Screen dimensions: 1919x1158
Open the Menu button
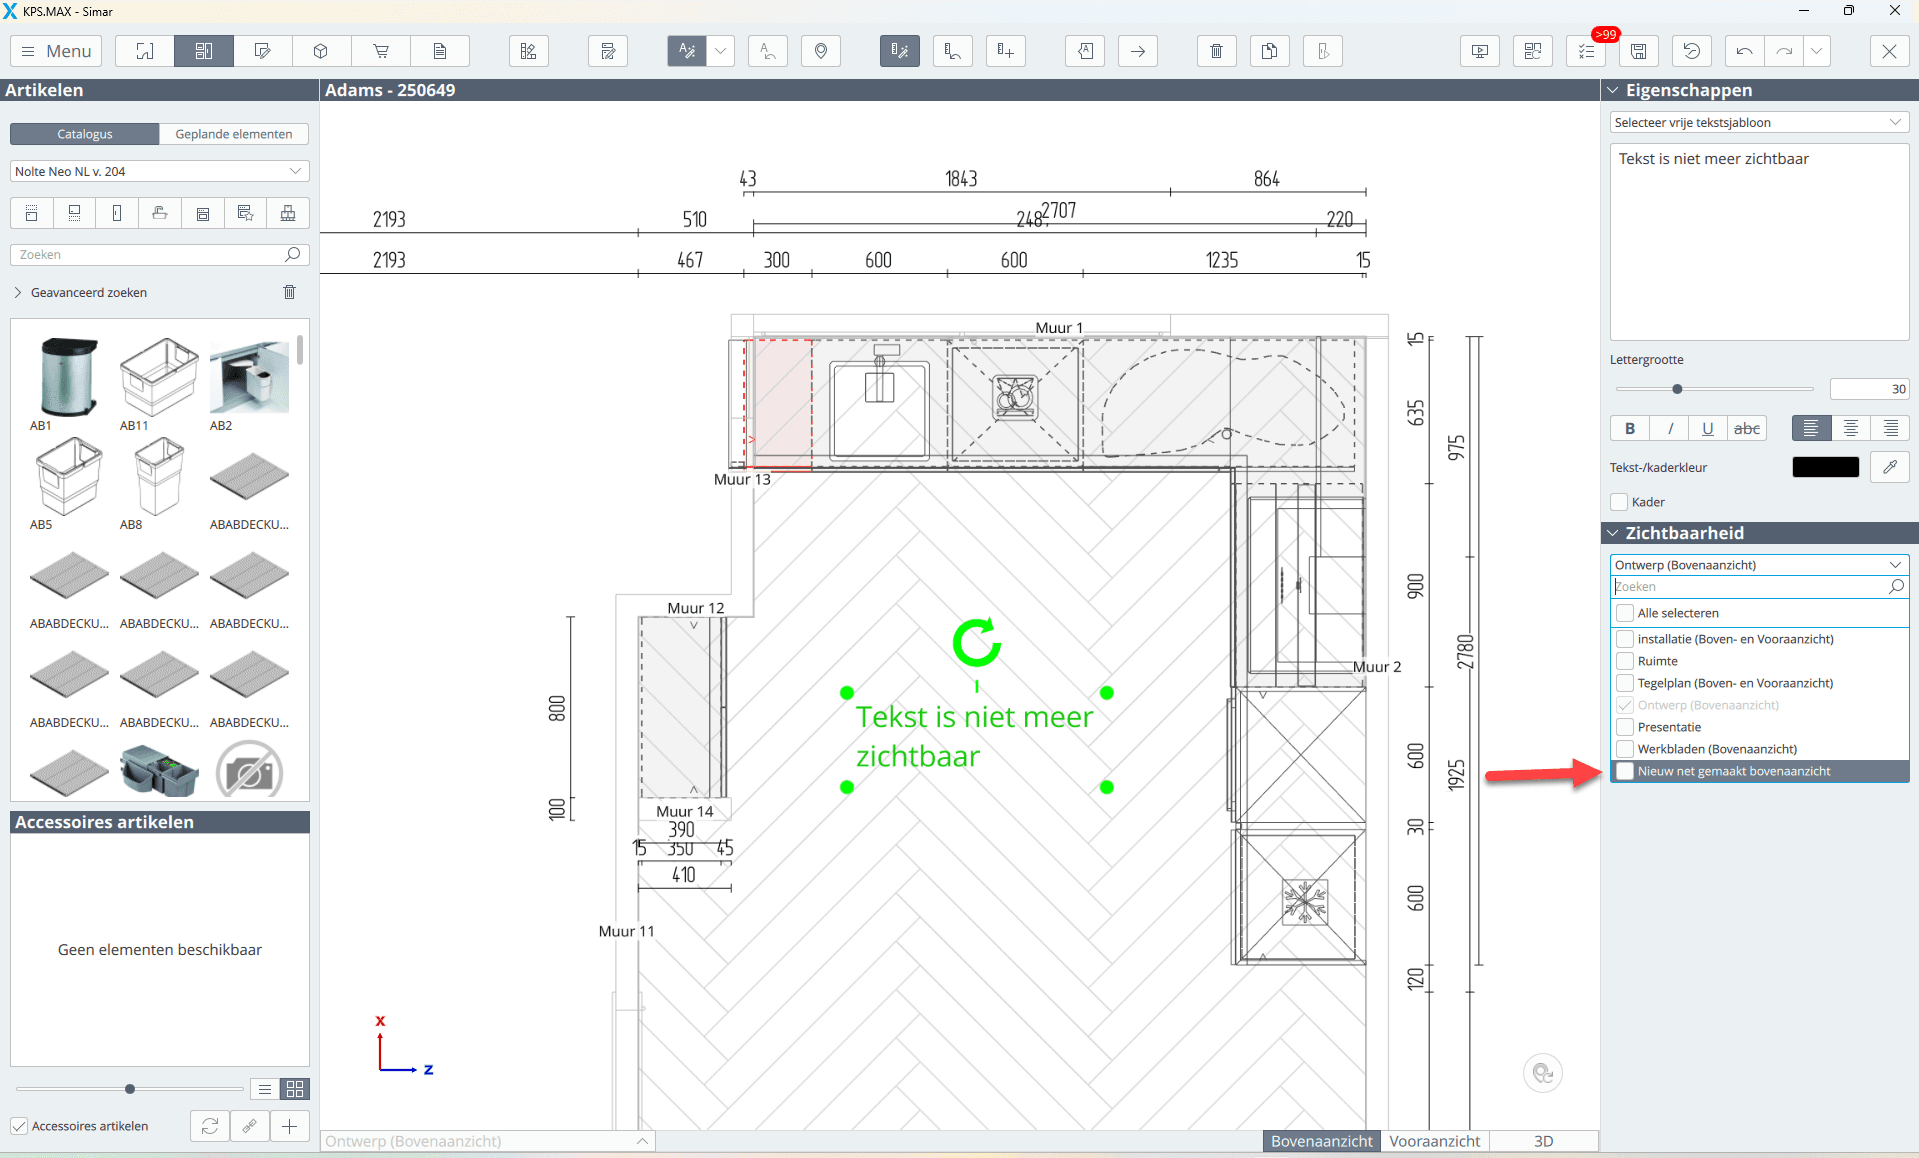(56, 51)
